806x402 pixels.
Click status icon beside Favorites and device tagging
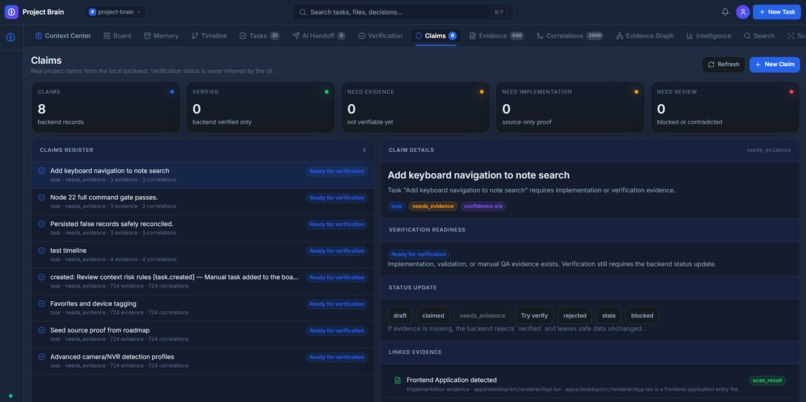coord(42,304)
